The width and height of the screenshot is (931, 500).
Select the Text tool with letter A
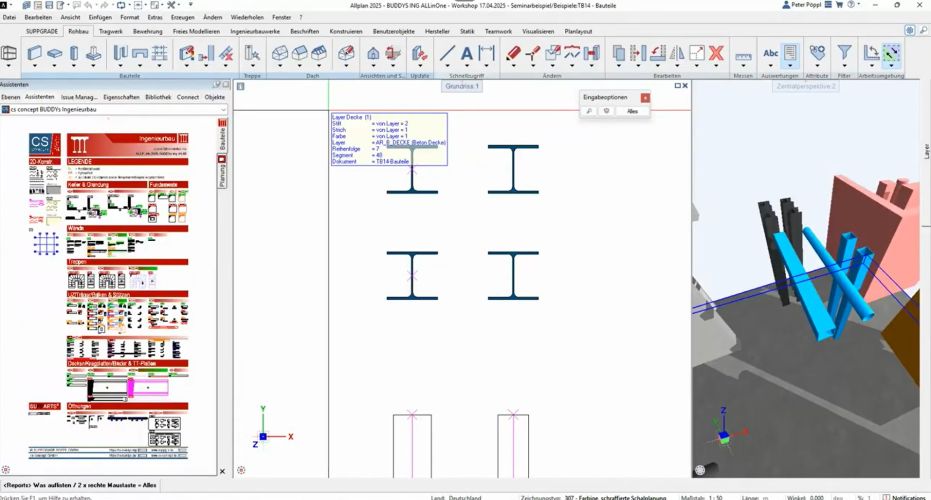[x=467, y=53]
